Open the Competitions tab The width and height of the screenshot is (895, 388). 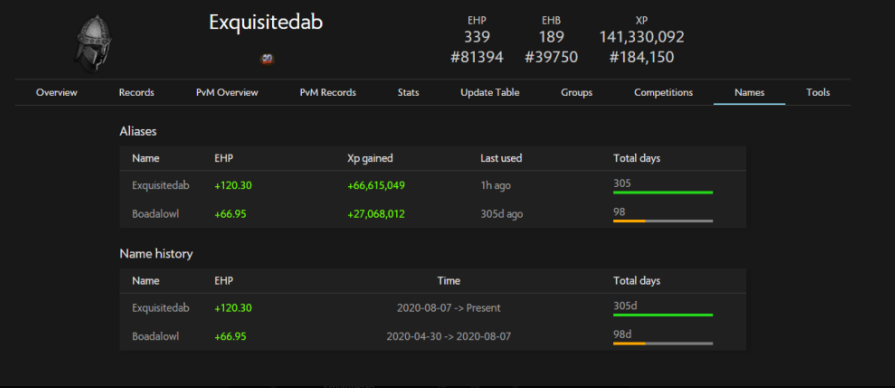click(x=663, y=92)
